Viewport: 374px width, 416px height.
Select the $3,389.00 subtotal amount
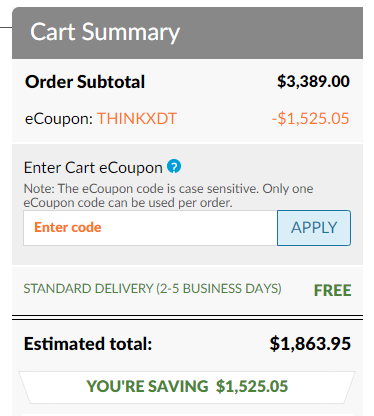[x=313, y=82]
